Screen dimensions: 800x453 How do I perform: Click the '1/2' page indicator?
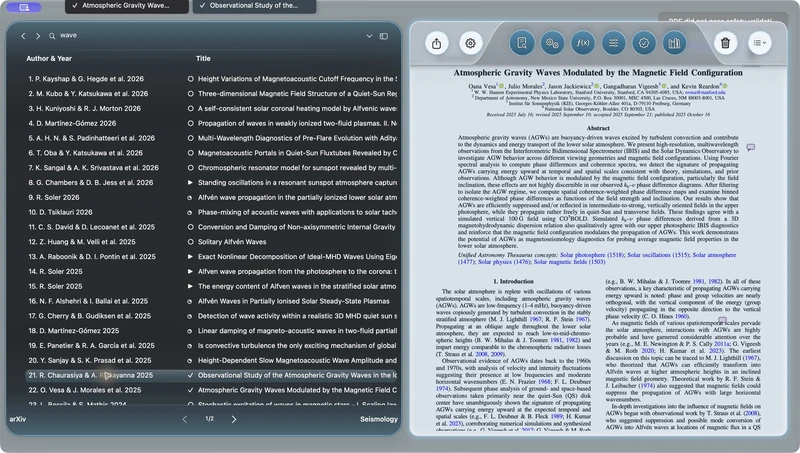pyautogui.click(x=209, y=419)
